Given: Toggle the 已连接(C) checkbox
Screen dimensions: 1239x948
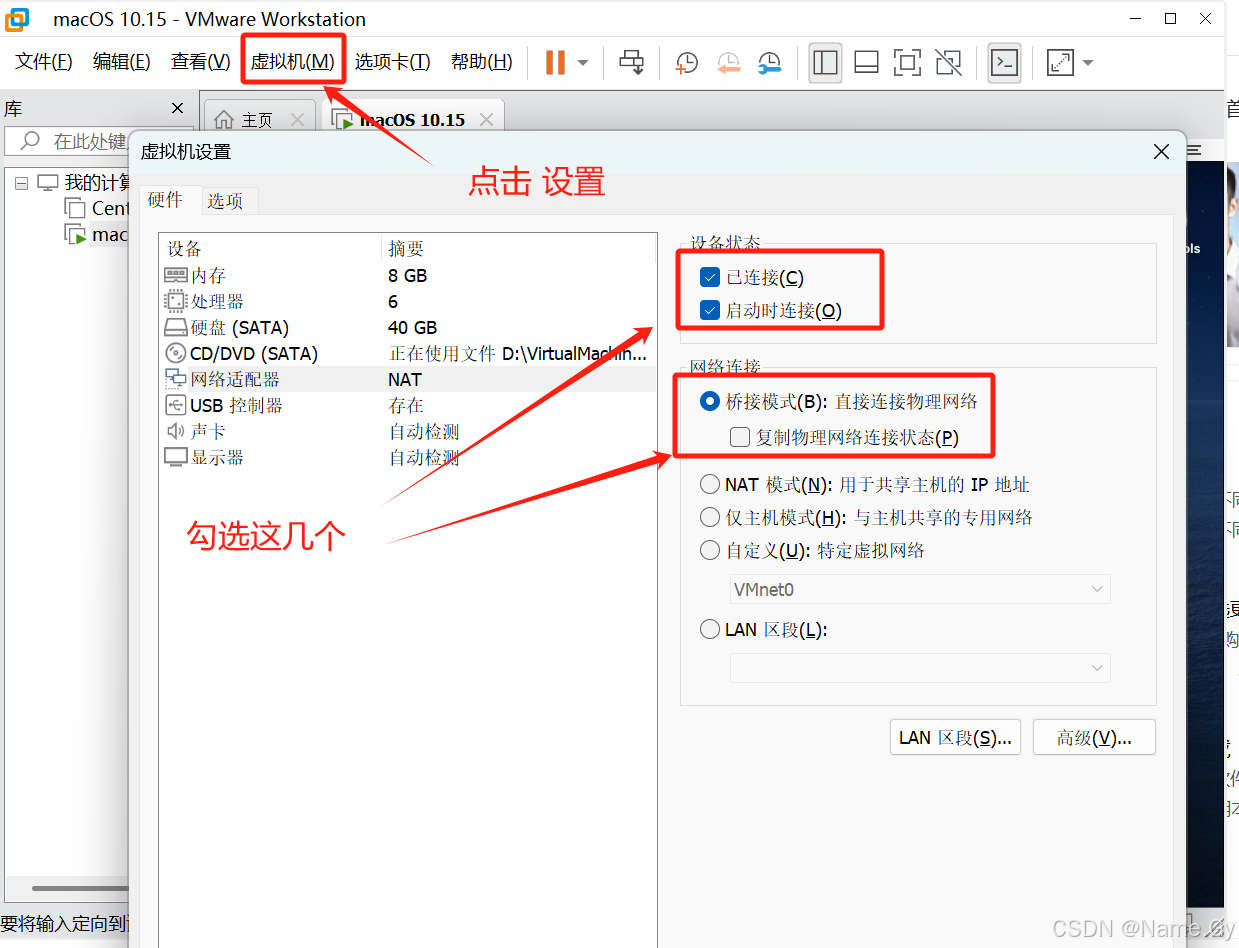Looking at the screenshot, I should (x=710, y=277).
